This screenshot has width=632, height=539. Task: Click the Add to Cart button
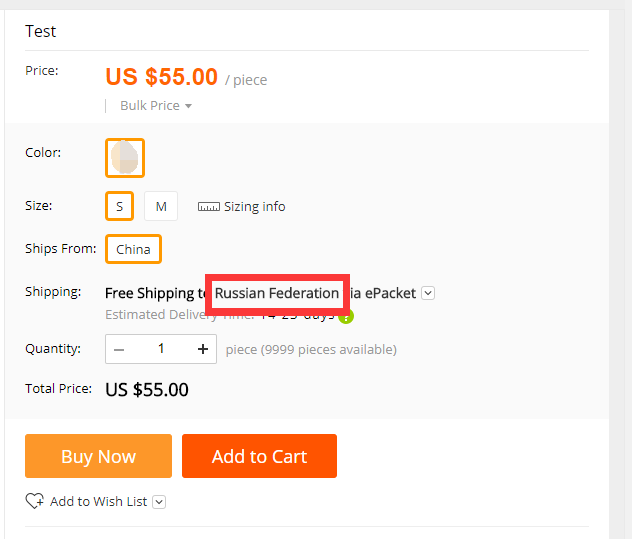point(259,456)
